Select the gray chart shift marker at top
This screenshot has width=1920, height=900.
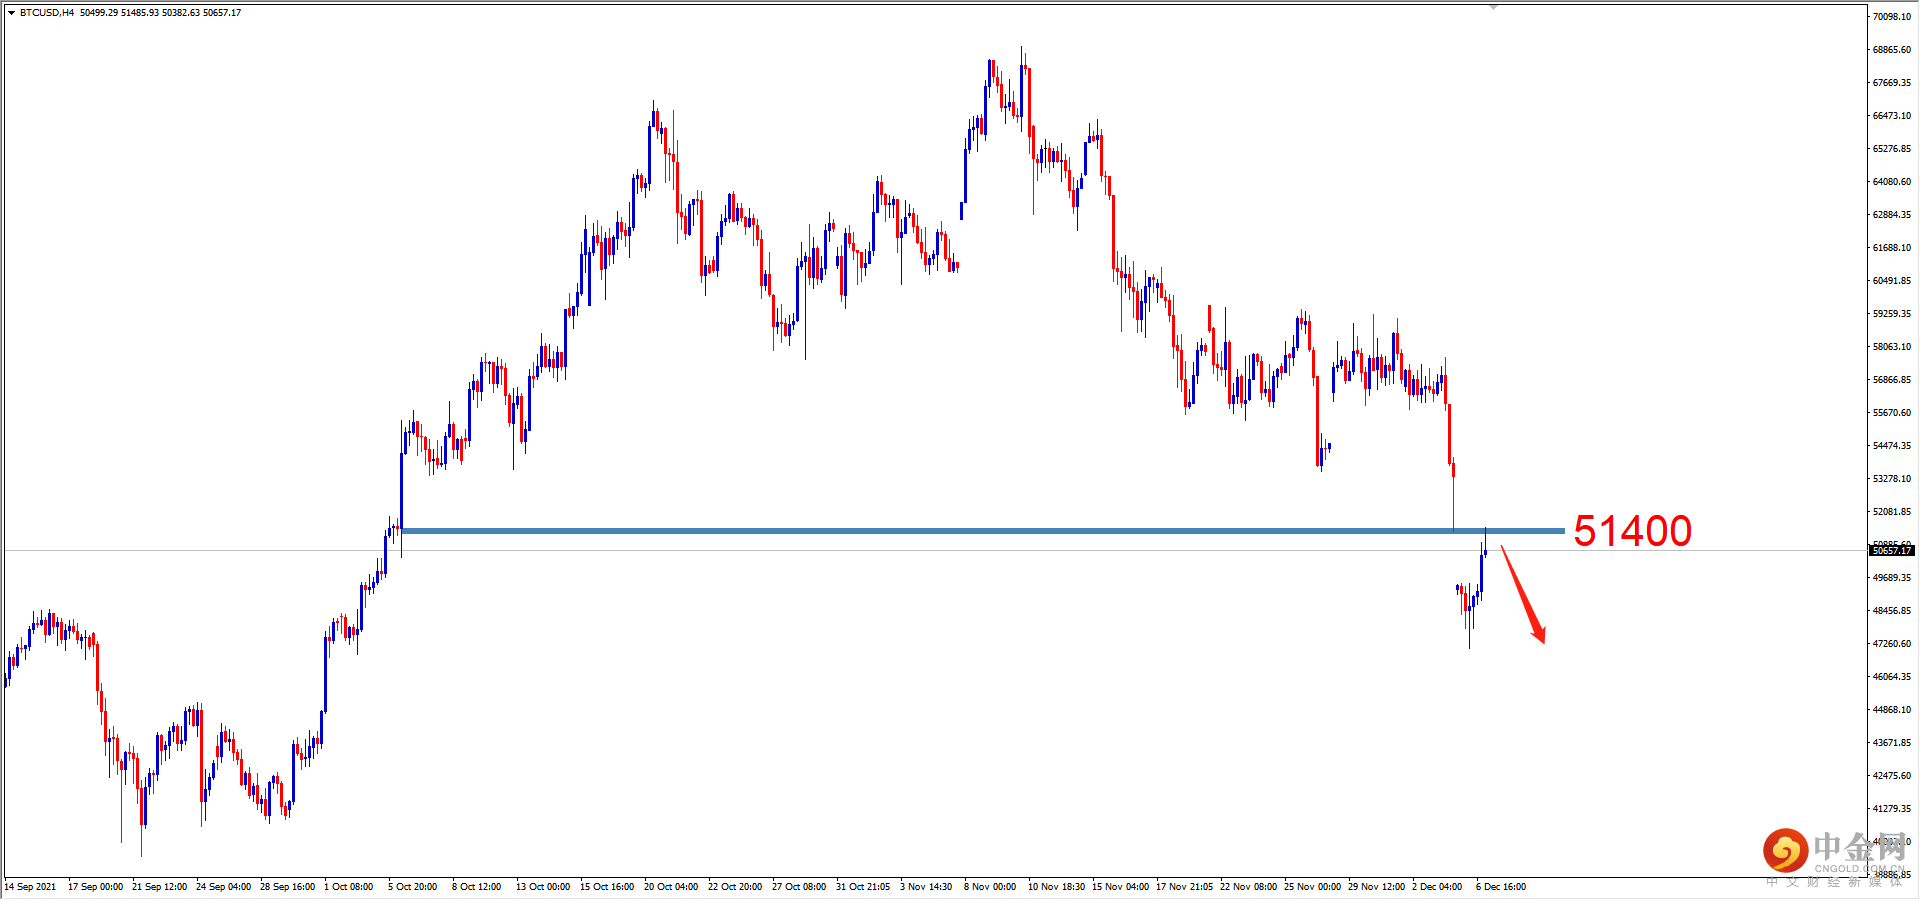(1493, 7)
